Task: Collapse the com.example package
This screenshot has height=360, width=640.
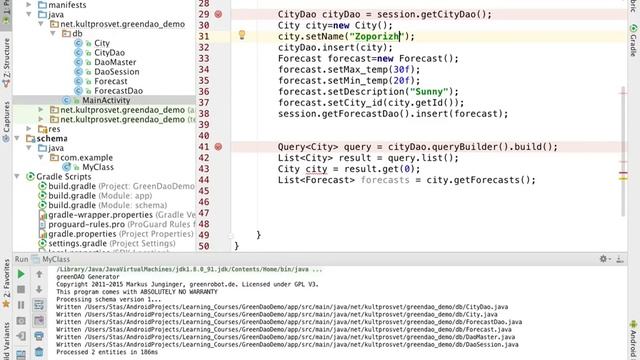Action: pos(41,158)
